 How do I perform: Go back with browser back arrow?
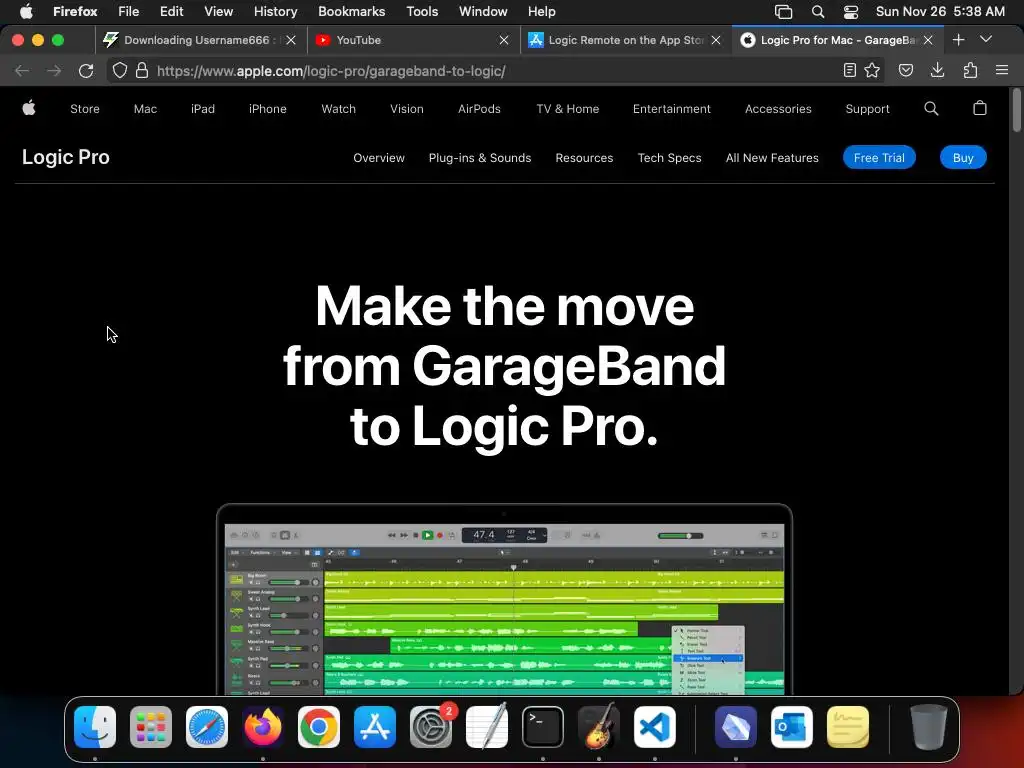(22, 71)
